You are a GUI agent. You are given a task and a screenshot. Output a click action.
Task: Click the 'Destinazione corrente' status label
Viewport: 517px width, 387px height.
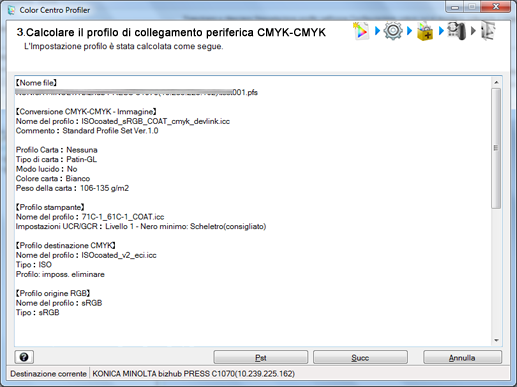coord(48,374)
